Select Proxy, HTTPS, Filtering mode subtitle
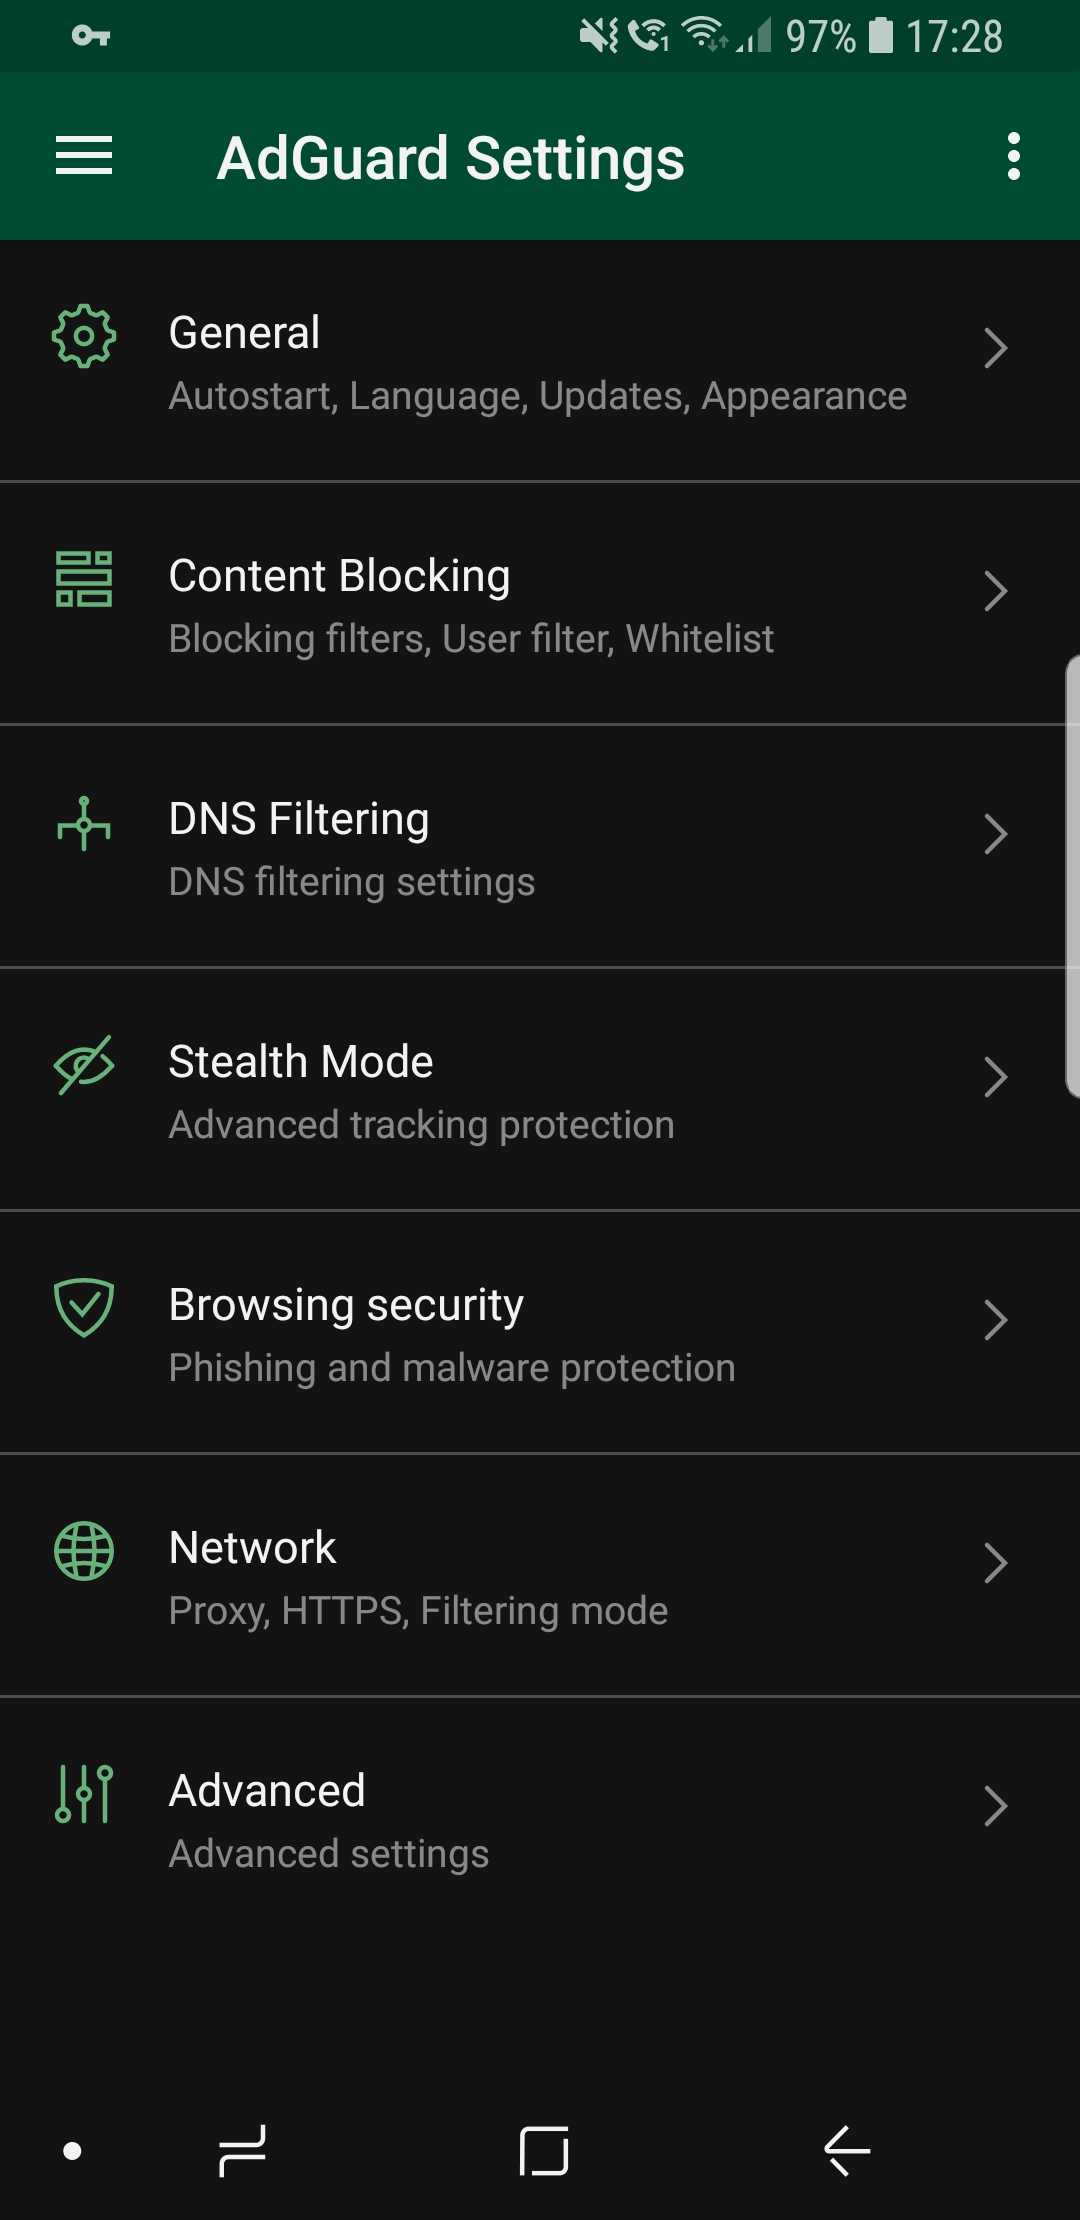Viewport: 1080px width, 2220px height. [x=418, y=1611]
